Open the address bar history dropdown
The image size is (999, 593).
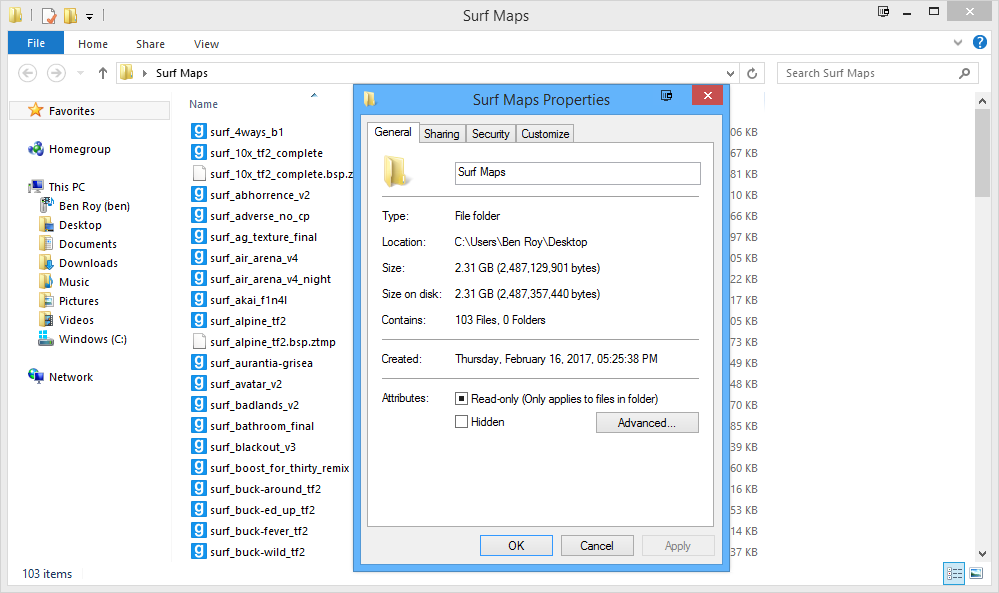tap(733, 73)
